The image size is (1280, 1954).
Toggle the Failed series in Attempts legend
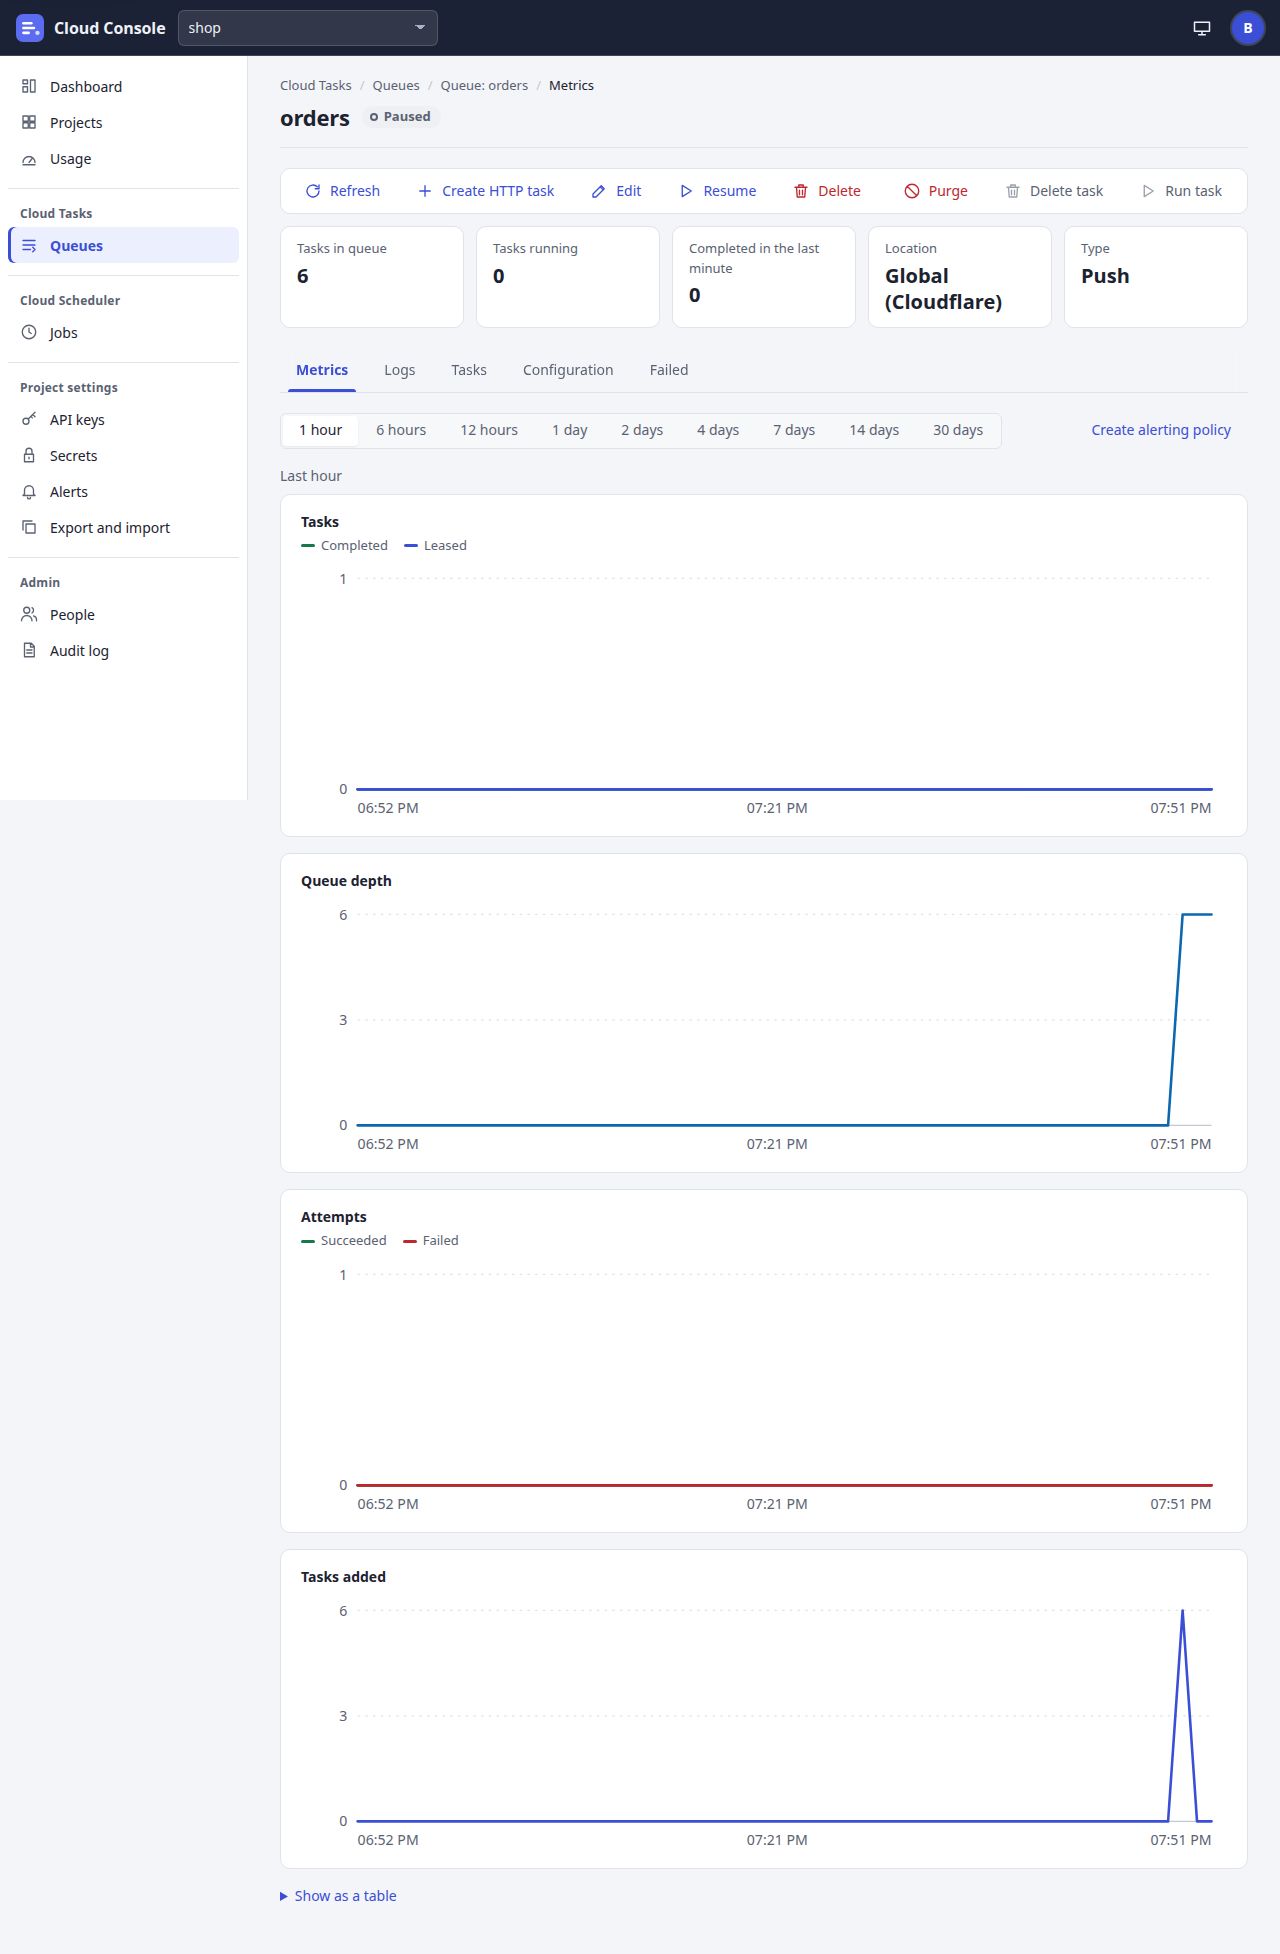pos(430,1241)
